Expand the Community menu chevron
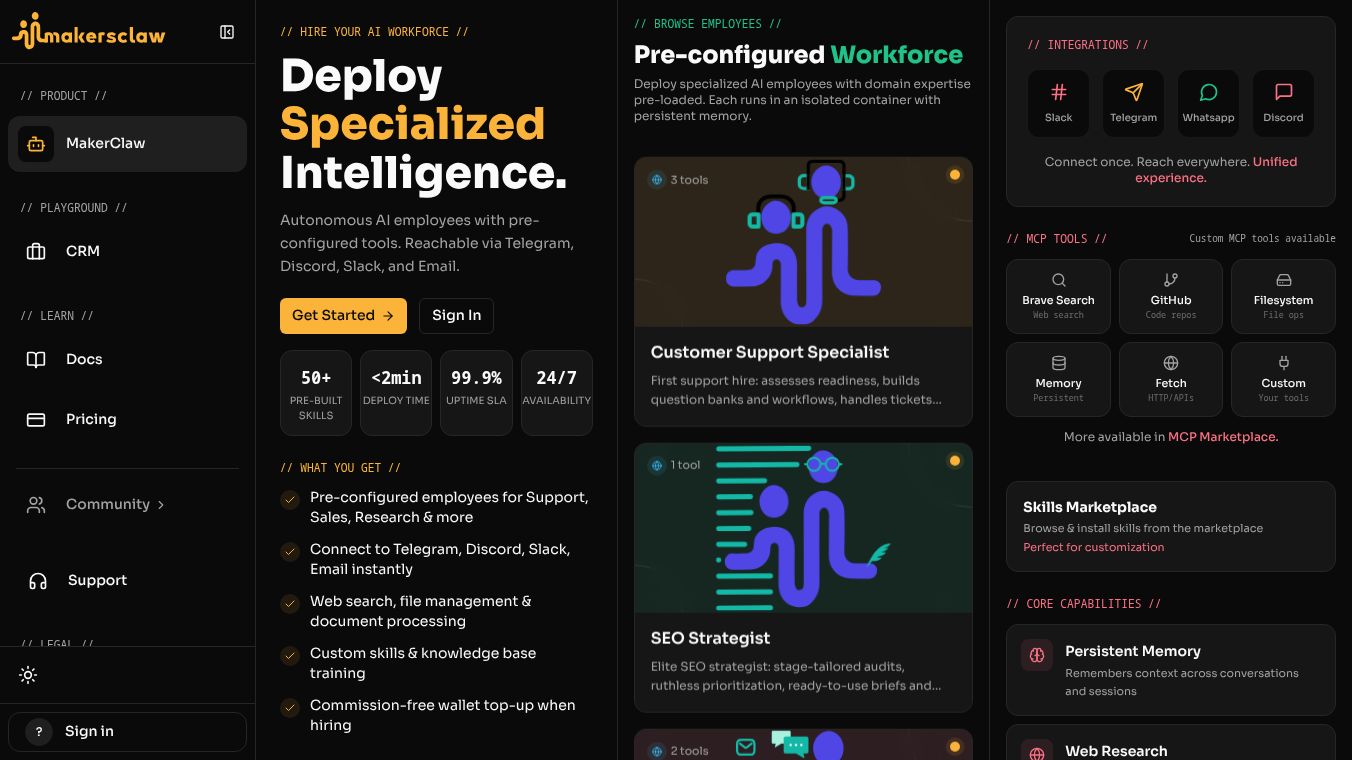 tap(161, 505)
